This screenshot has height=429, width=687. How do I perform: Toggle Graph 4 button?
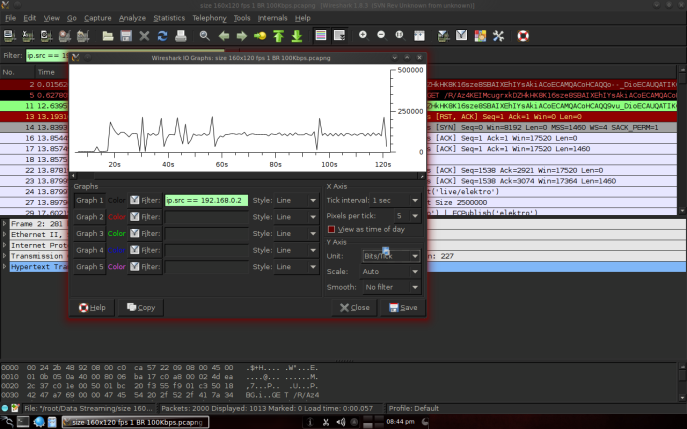pyautogui.click(x=90, y=250)
